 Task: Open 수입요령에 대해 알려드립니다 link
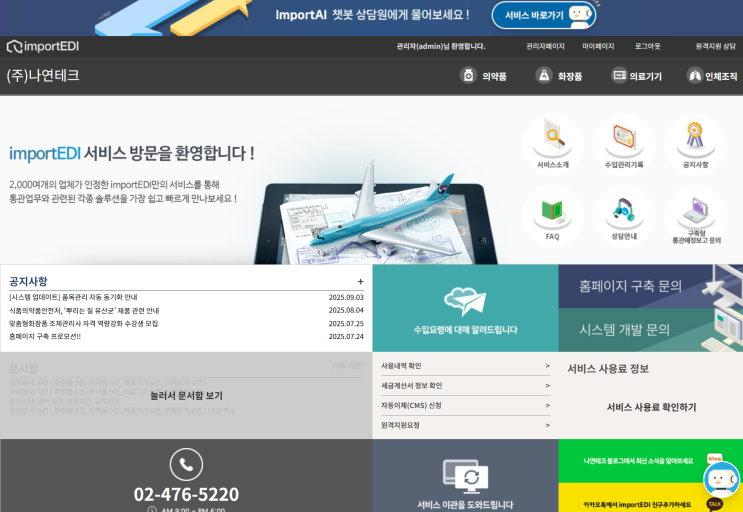coord(465,330)
